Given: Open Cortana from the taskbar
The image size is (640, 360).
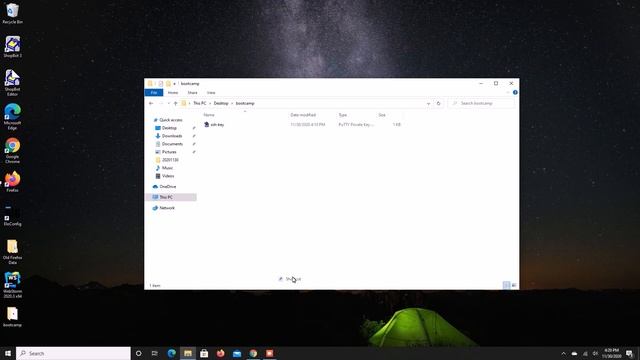Looking at the screenshot, I should click(x=138, y=353).
